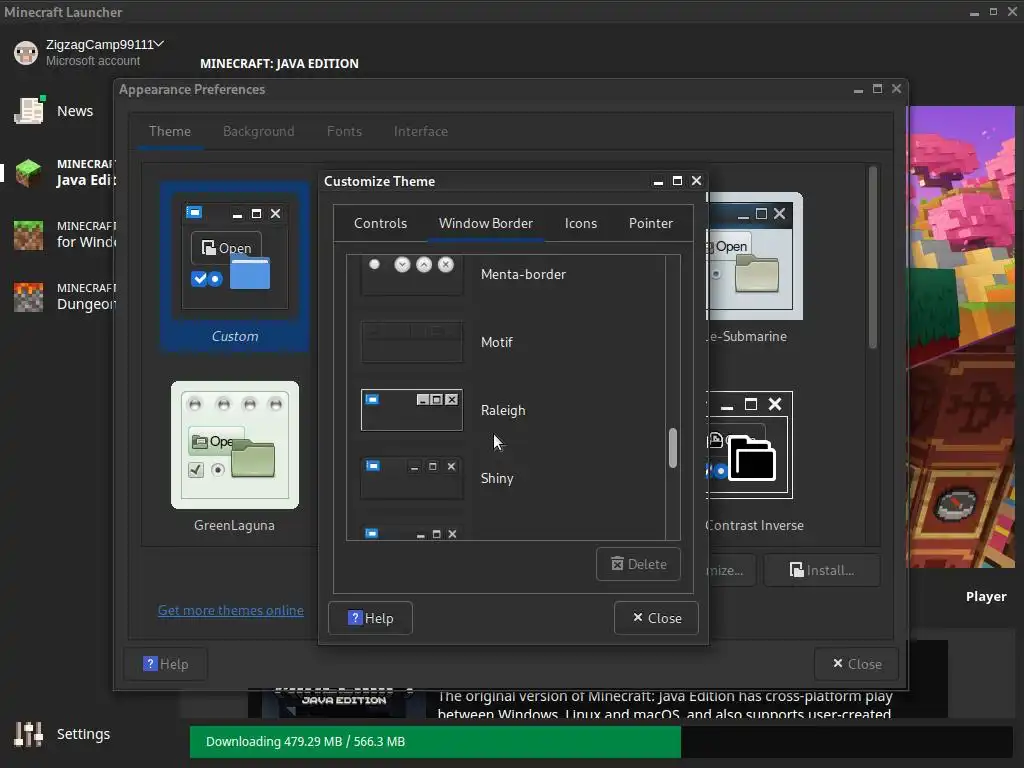The height and width of the screenshot is (768, 1024).
Task: Select the Shiny window border
Action: click(506, 478)
